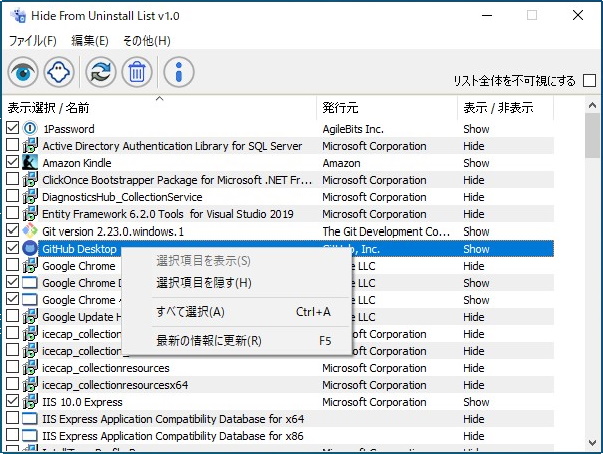Viewport: 603px width, 454px height.
Task: Click the title bar application icon
Action: [x=18, y=16]
